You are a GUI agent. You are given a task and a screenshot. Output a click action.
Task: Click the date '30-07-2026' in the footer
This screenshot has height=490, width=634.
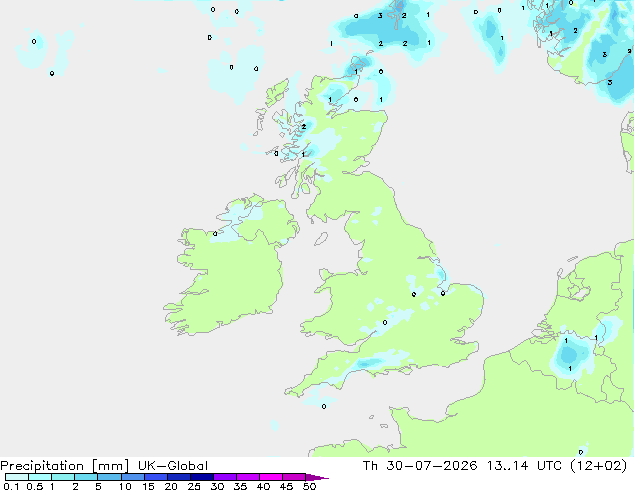[x=431, y=466]
